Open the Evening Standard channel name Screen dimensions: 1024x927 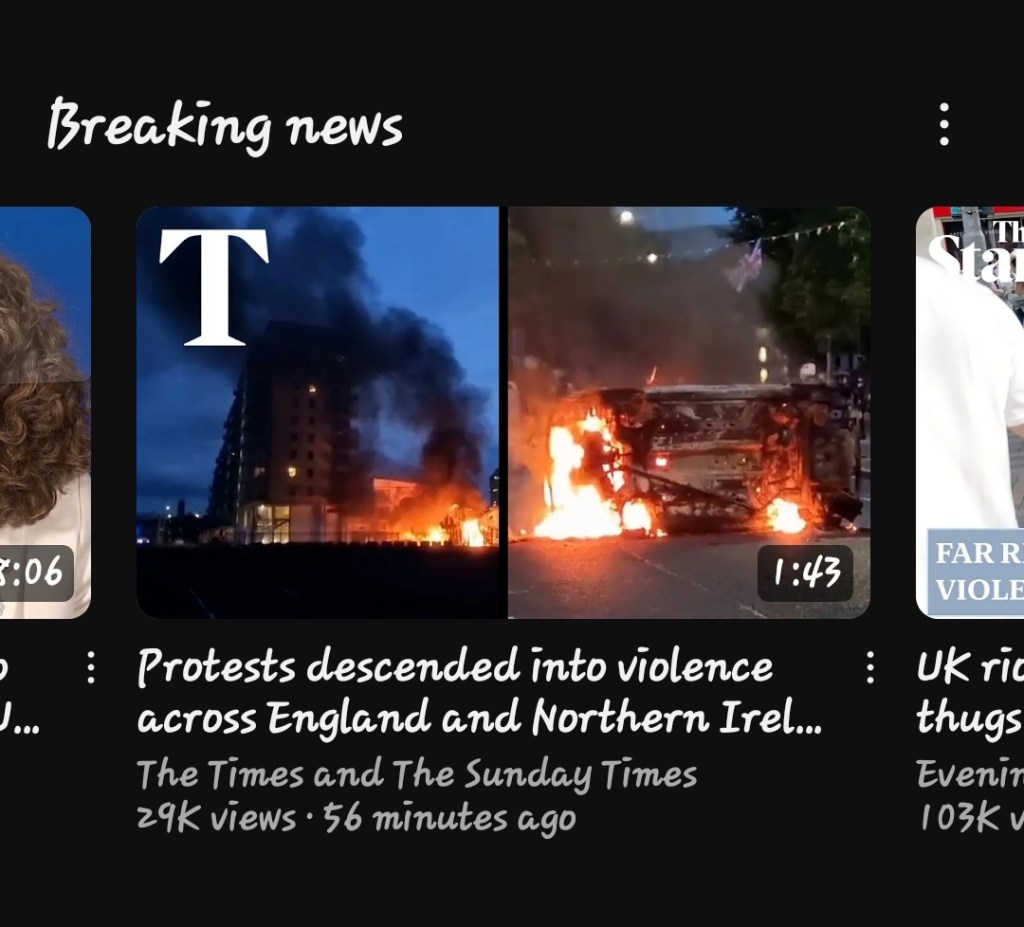pos(970,775)
